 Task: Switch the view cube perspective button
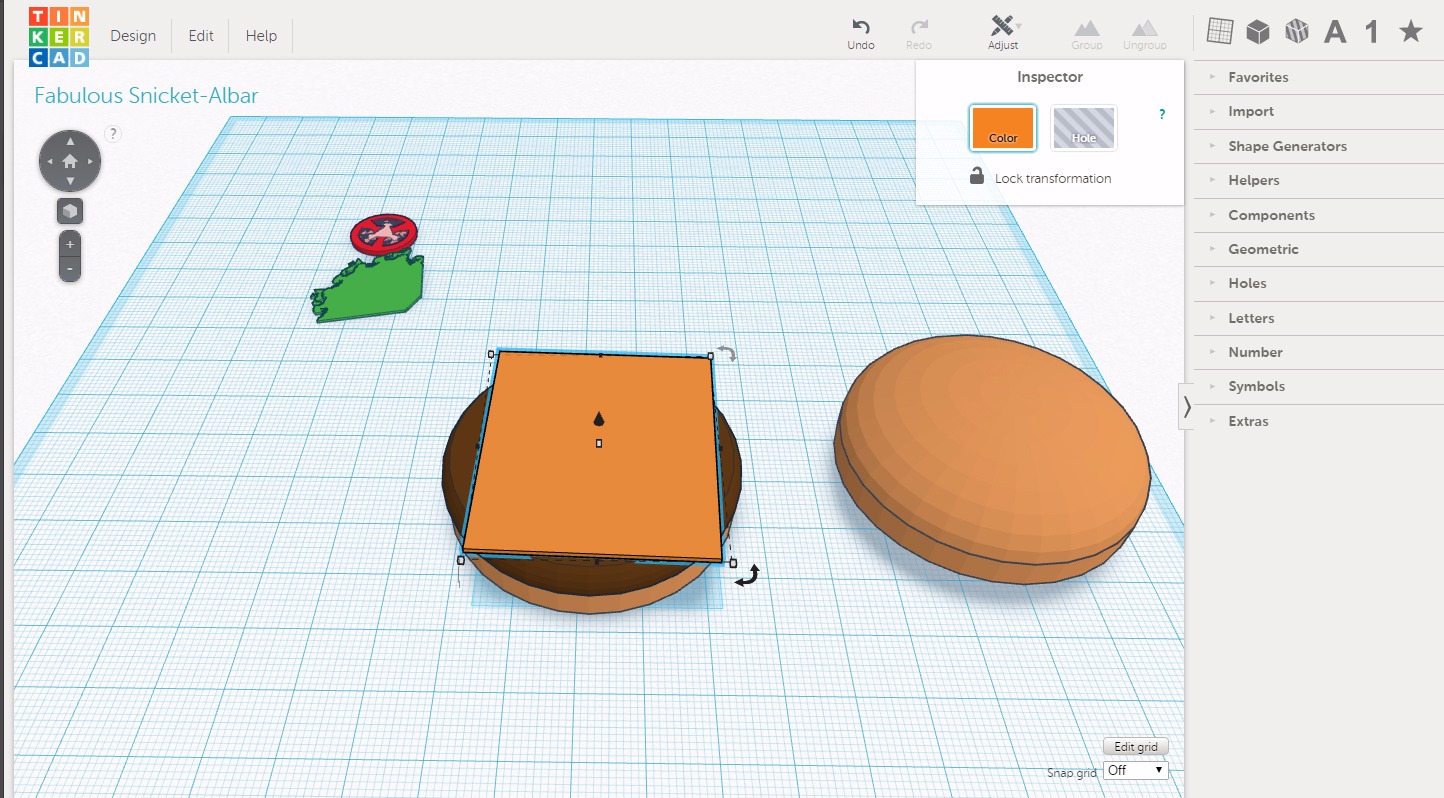pyautogui.click(x=70, y=212)
